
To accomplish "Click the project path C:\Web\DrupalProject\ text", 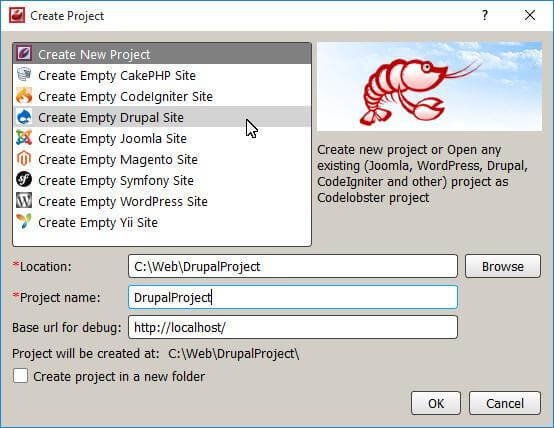I will click(x=234, y=353).
